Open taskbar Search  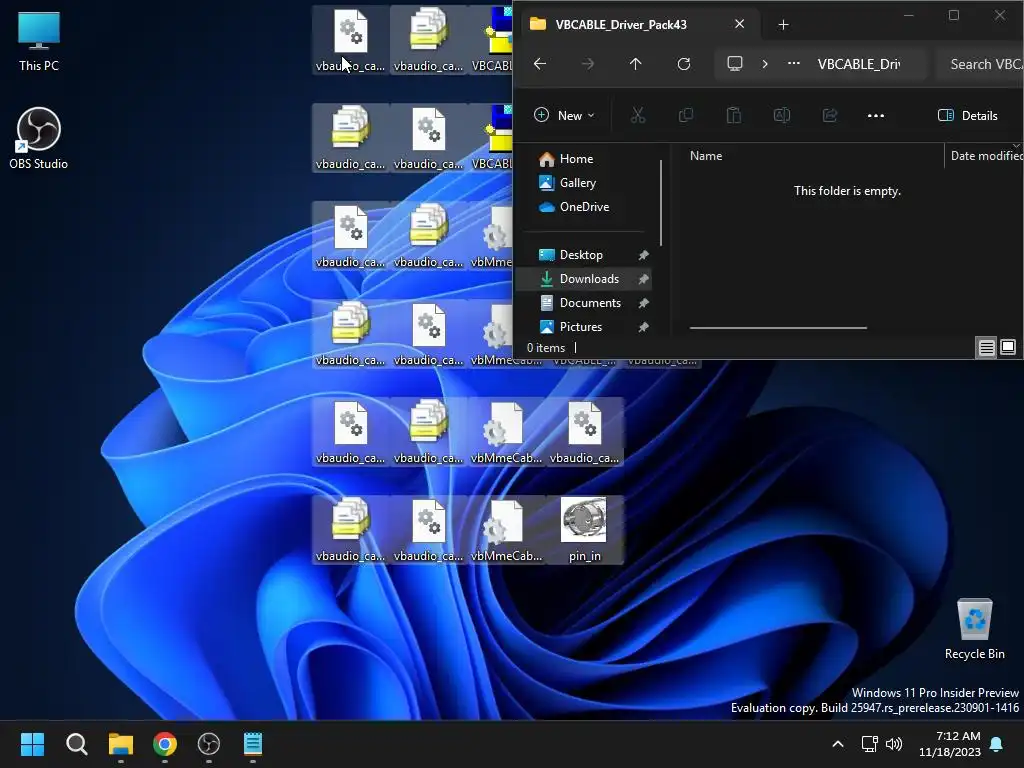[76, 744]
